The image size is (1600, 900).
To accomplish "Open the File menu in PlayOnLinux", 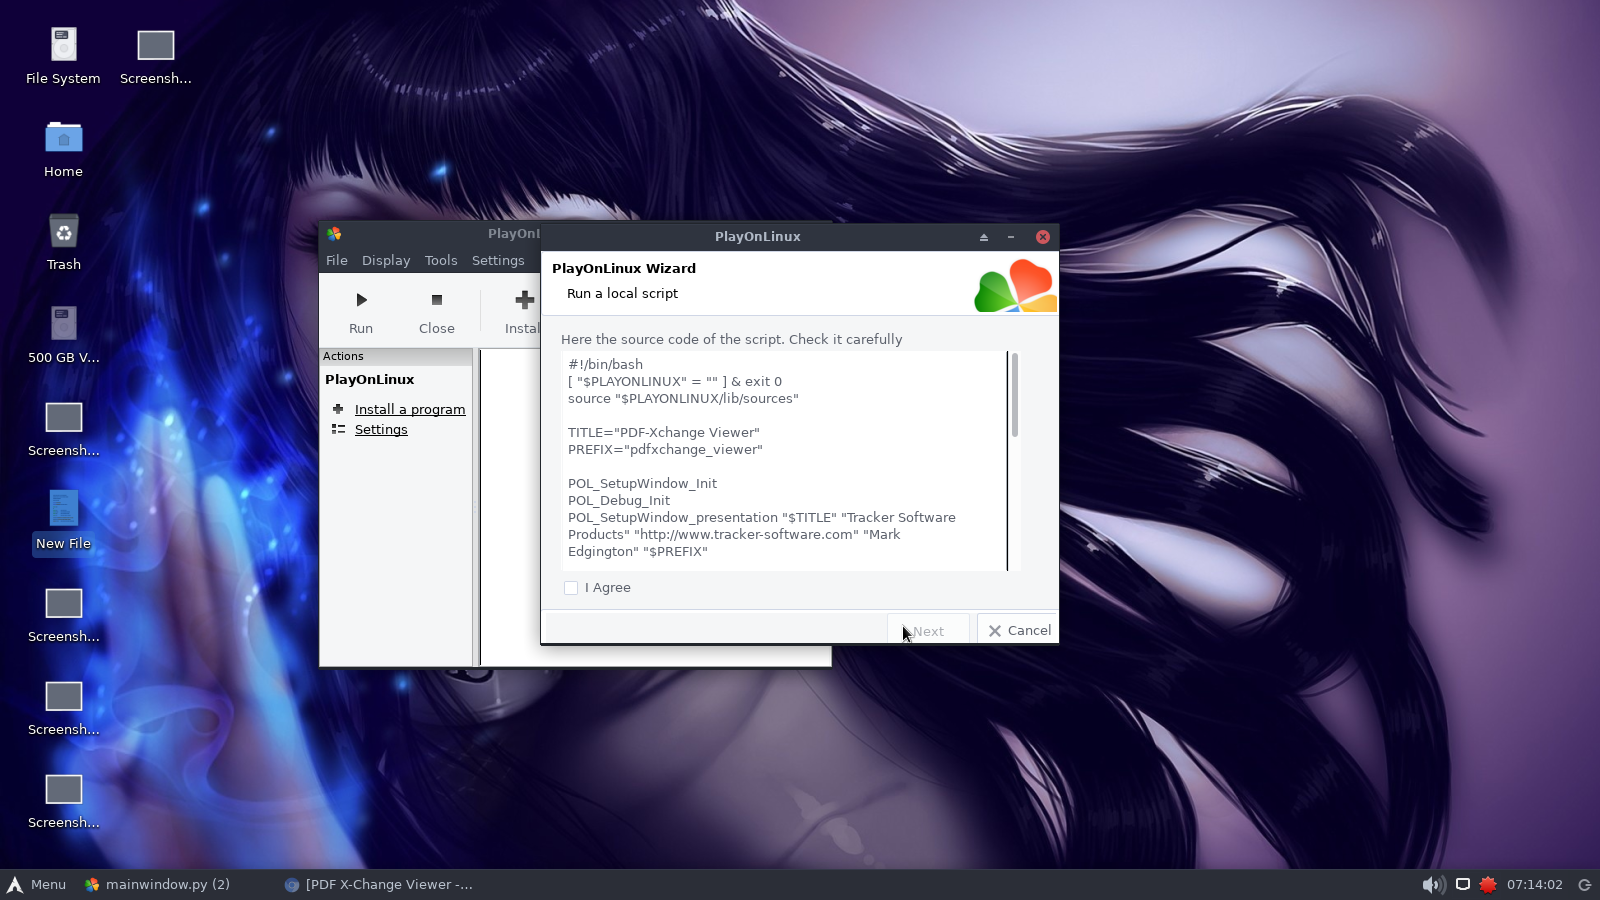I will [337, 260].
